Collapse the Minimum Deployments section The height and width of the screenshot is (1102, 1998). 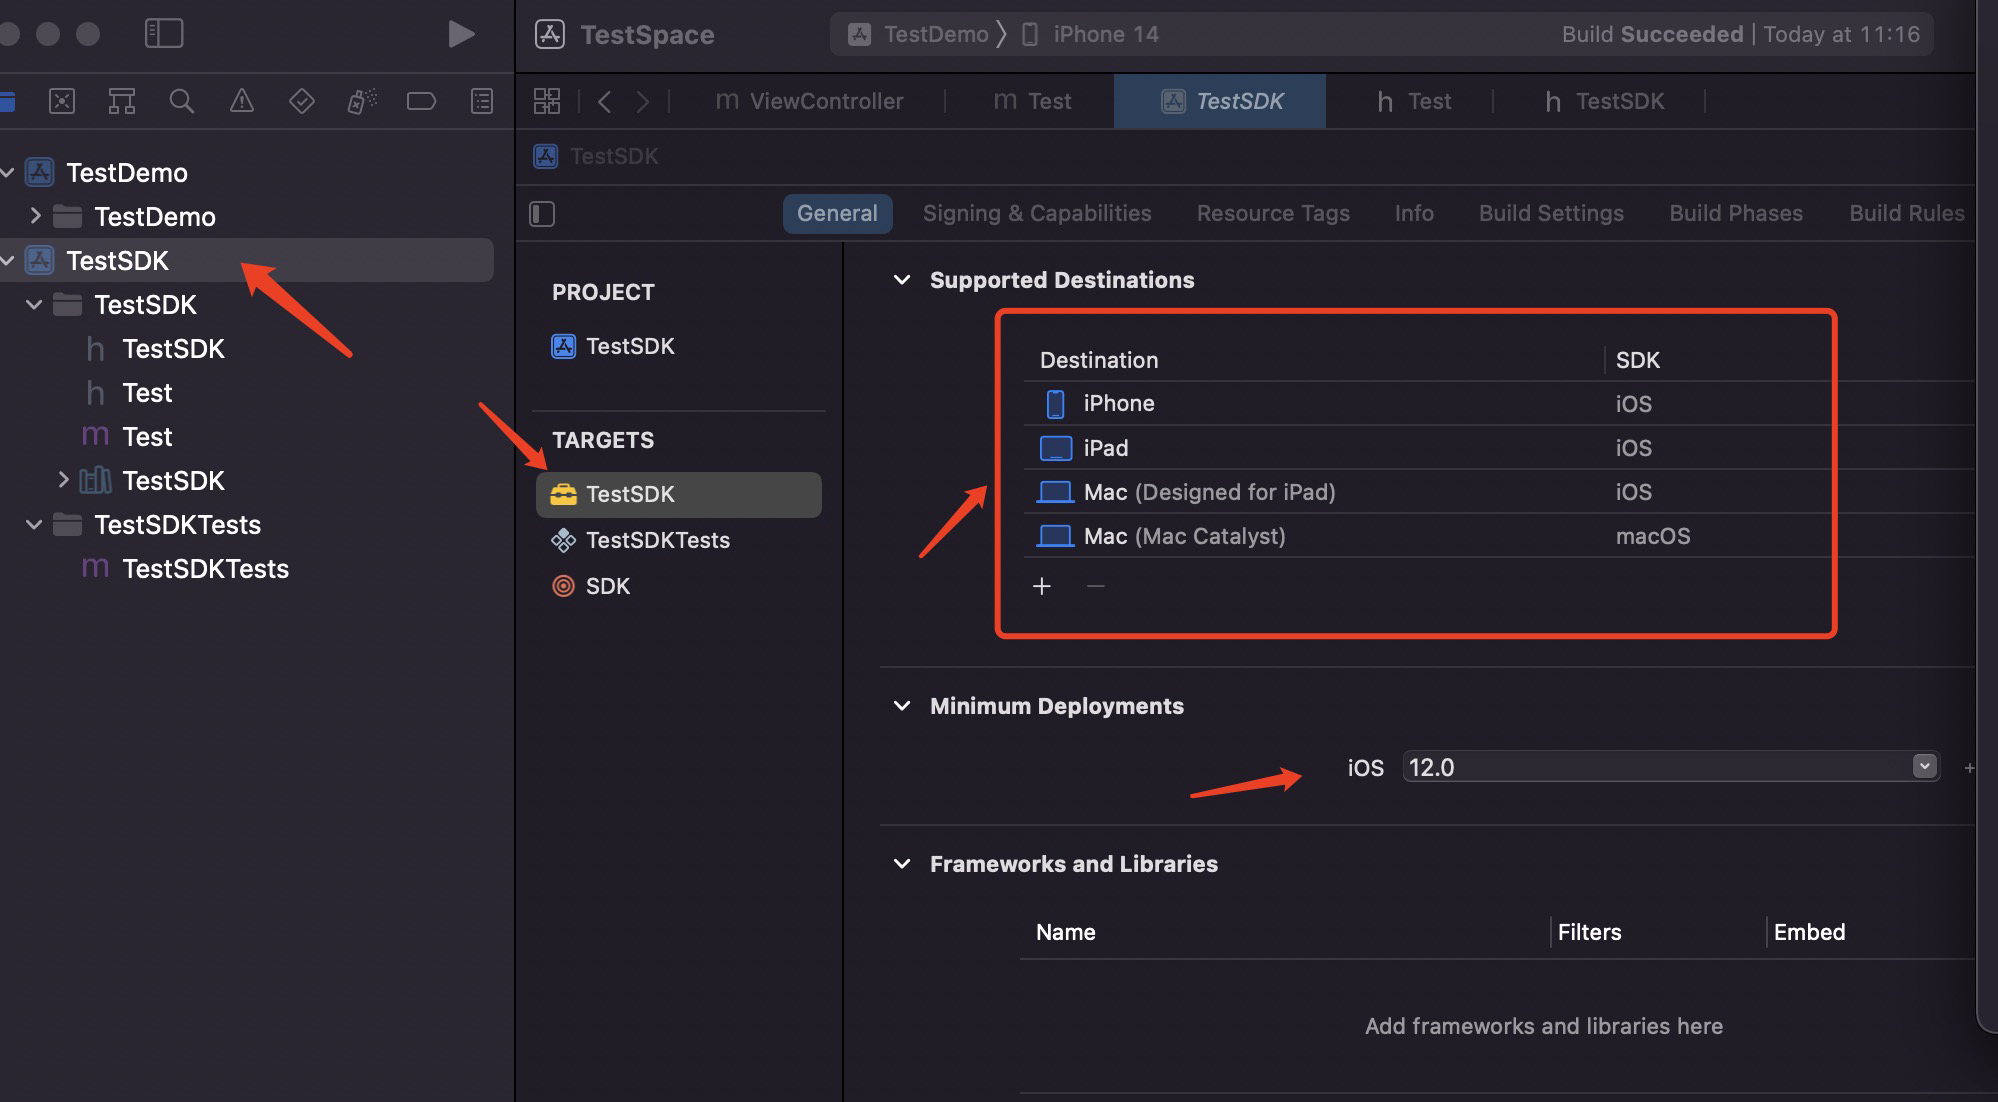(902, 706)
